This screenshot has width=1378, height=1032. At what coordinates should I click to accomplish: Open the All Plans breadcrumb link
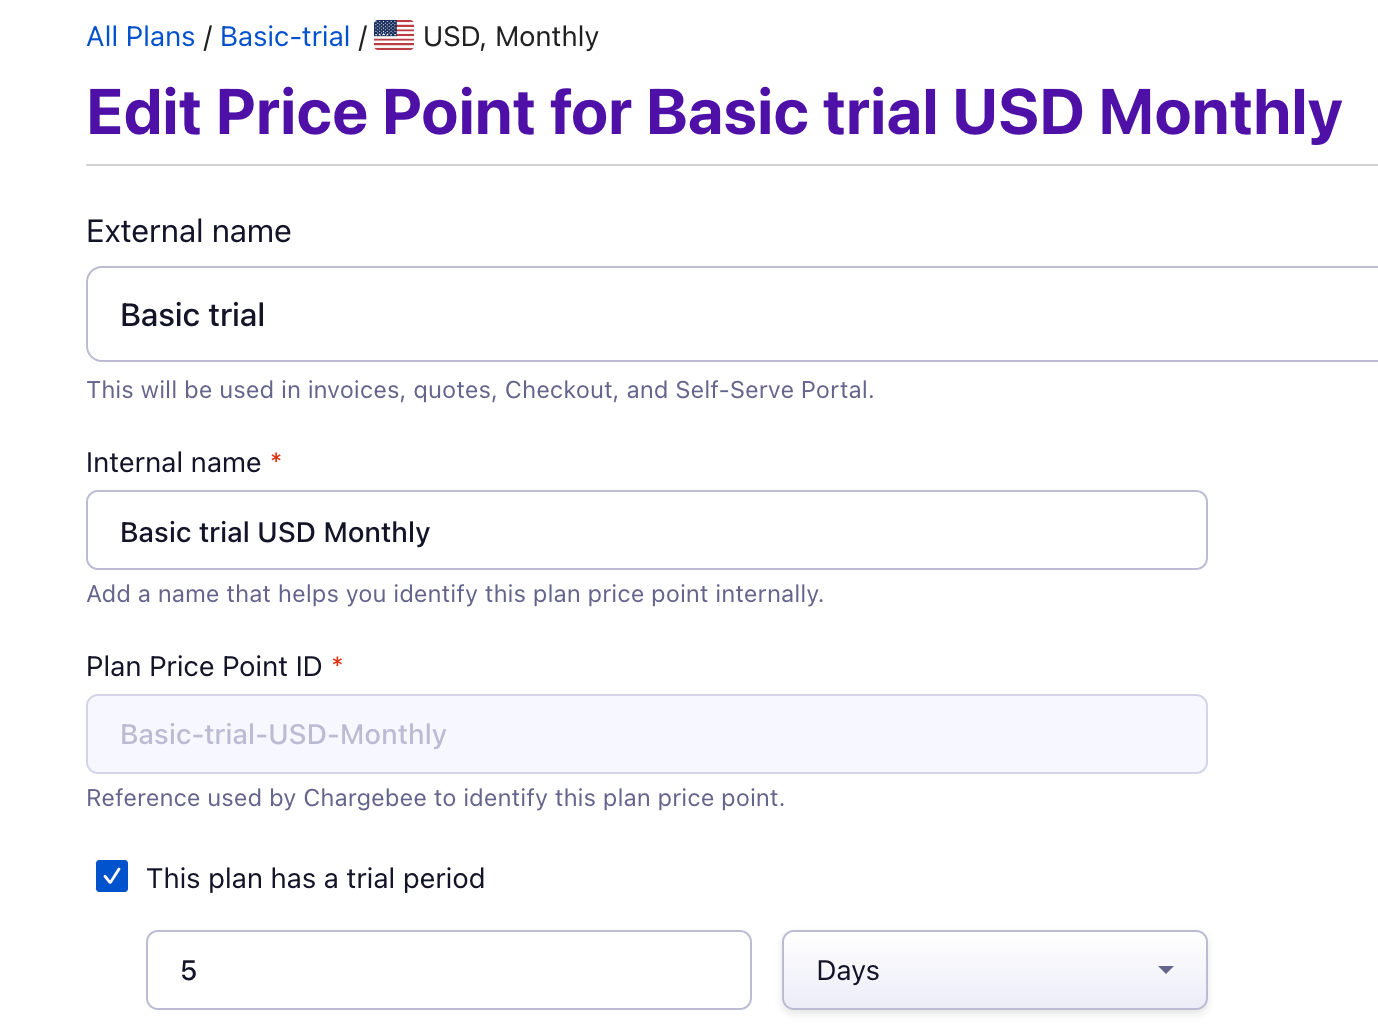click(141, 37)
